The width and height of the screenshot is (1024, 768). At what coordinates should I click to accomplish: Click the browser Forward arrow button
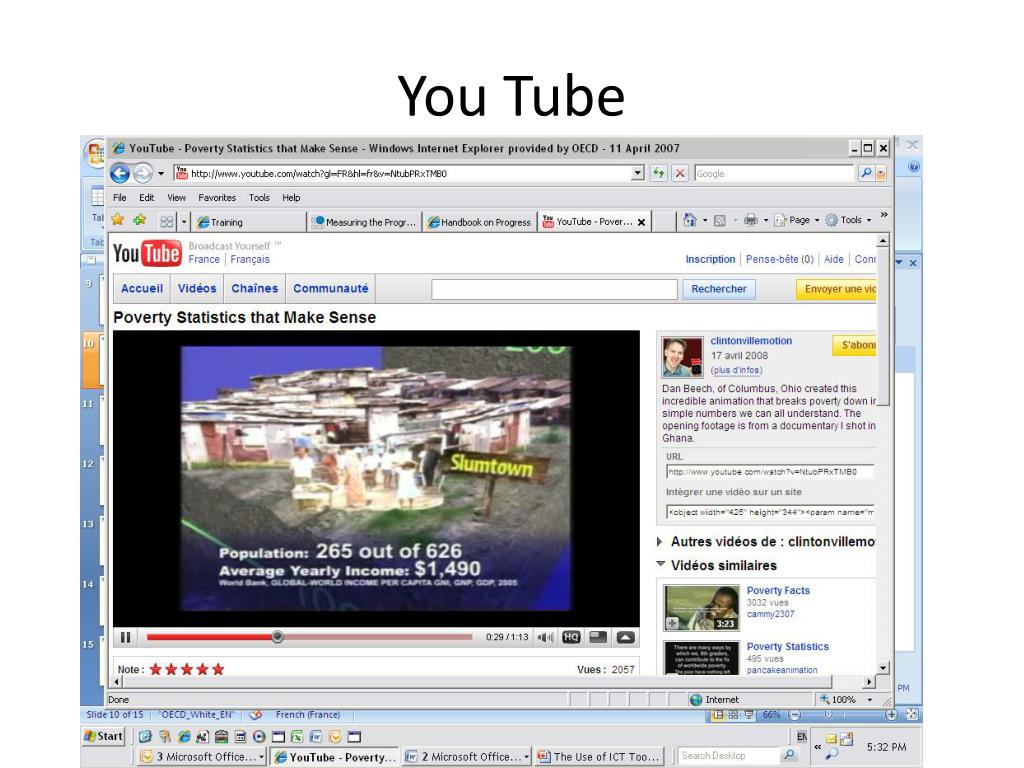click(x=142, y=173)
